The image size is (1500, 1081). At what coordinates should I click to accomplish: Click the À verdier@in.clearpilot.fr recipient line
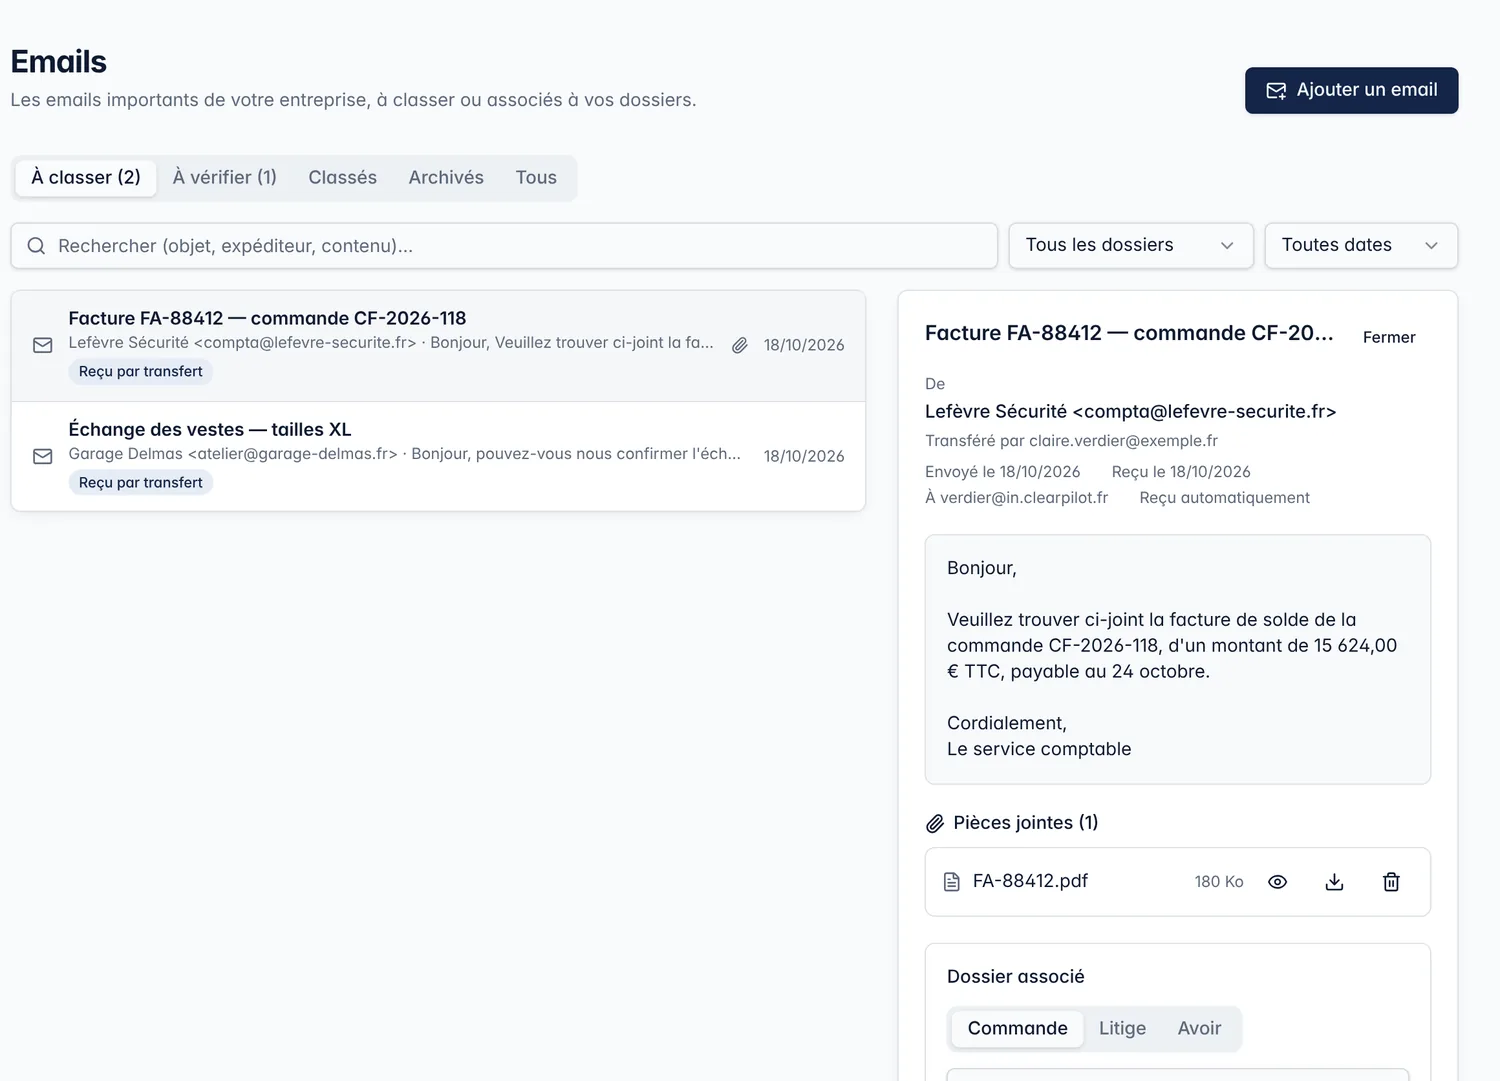click(x=1016, y=498)
